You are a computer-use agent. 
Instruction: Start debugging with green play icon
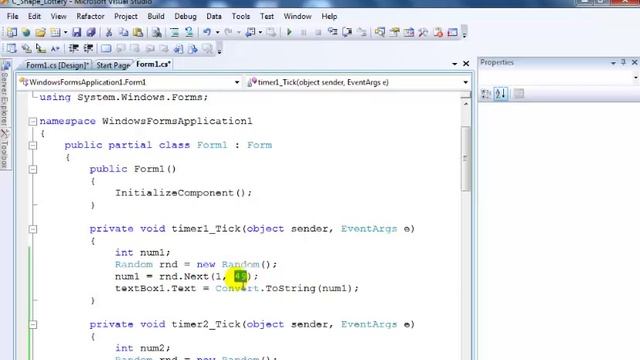click(289, 32)
